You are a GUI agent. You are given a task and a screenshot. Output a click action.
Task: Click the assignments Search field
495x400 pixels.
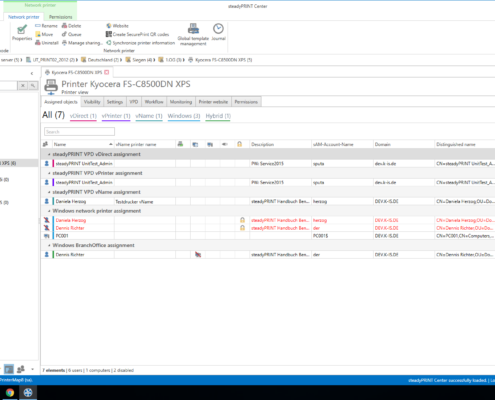79,132
